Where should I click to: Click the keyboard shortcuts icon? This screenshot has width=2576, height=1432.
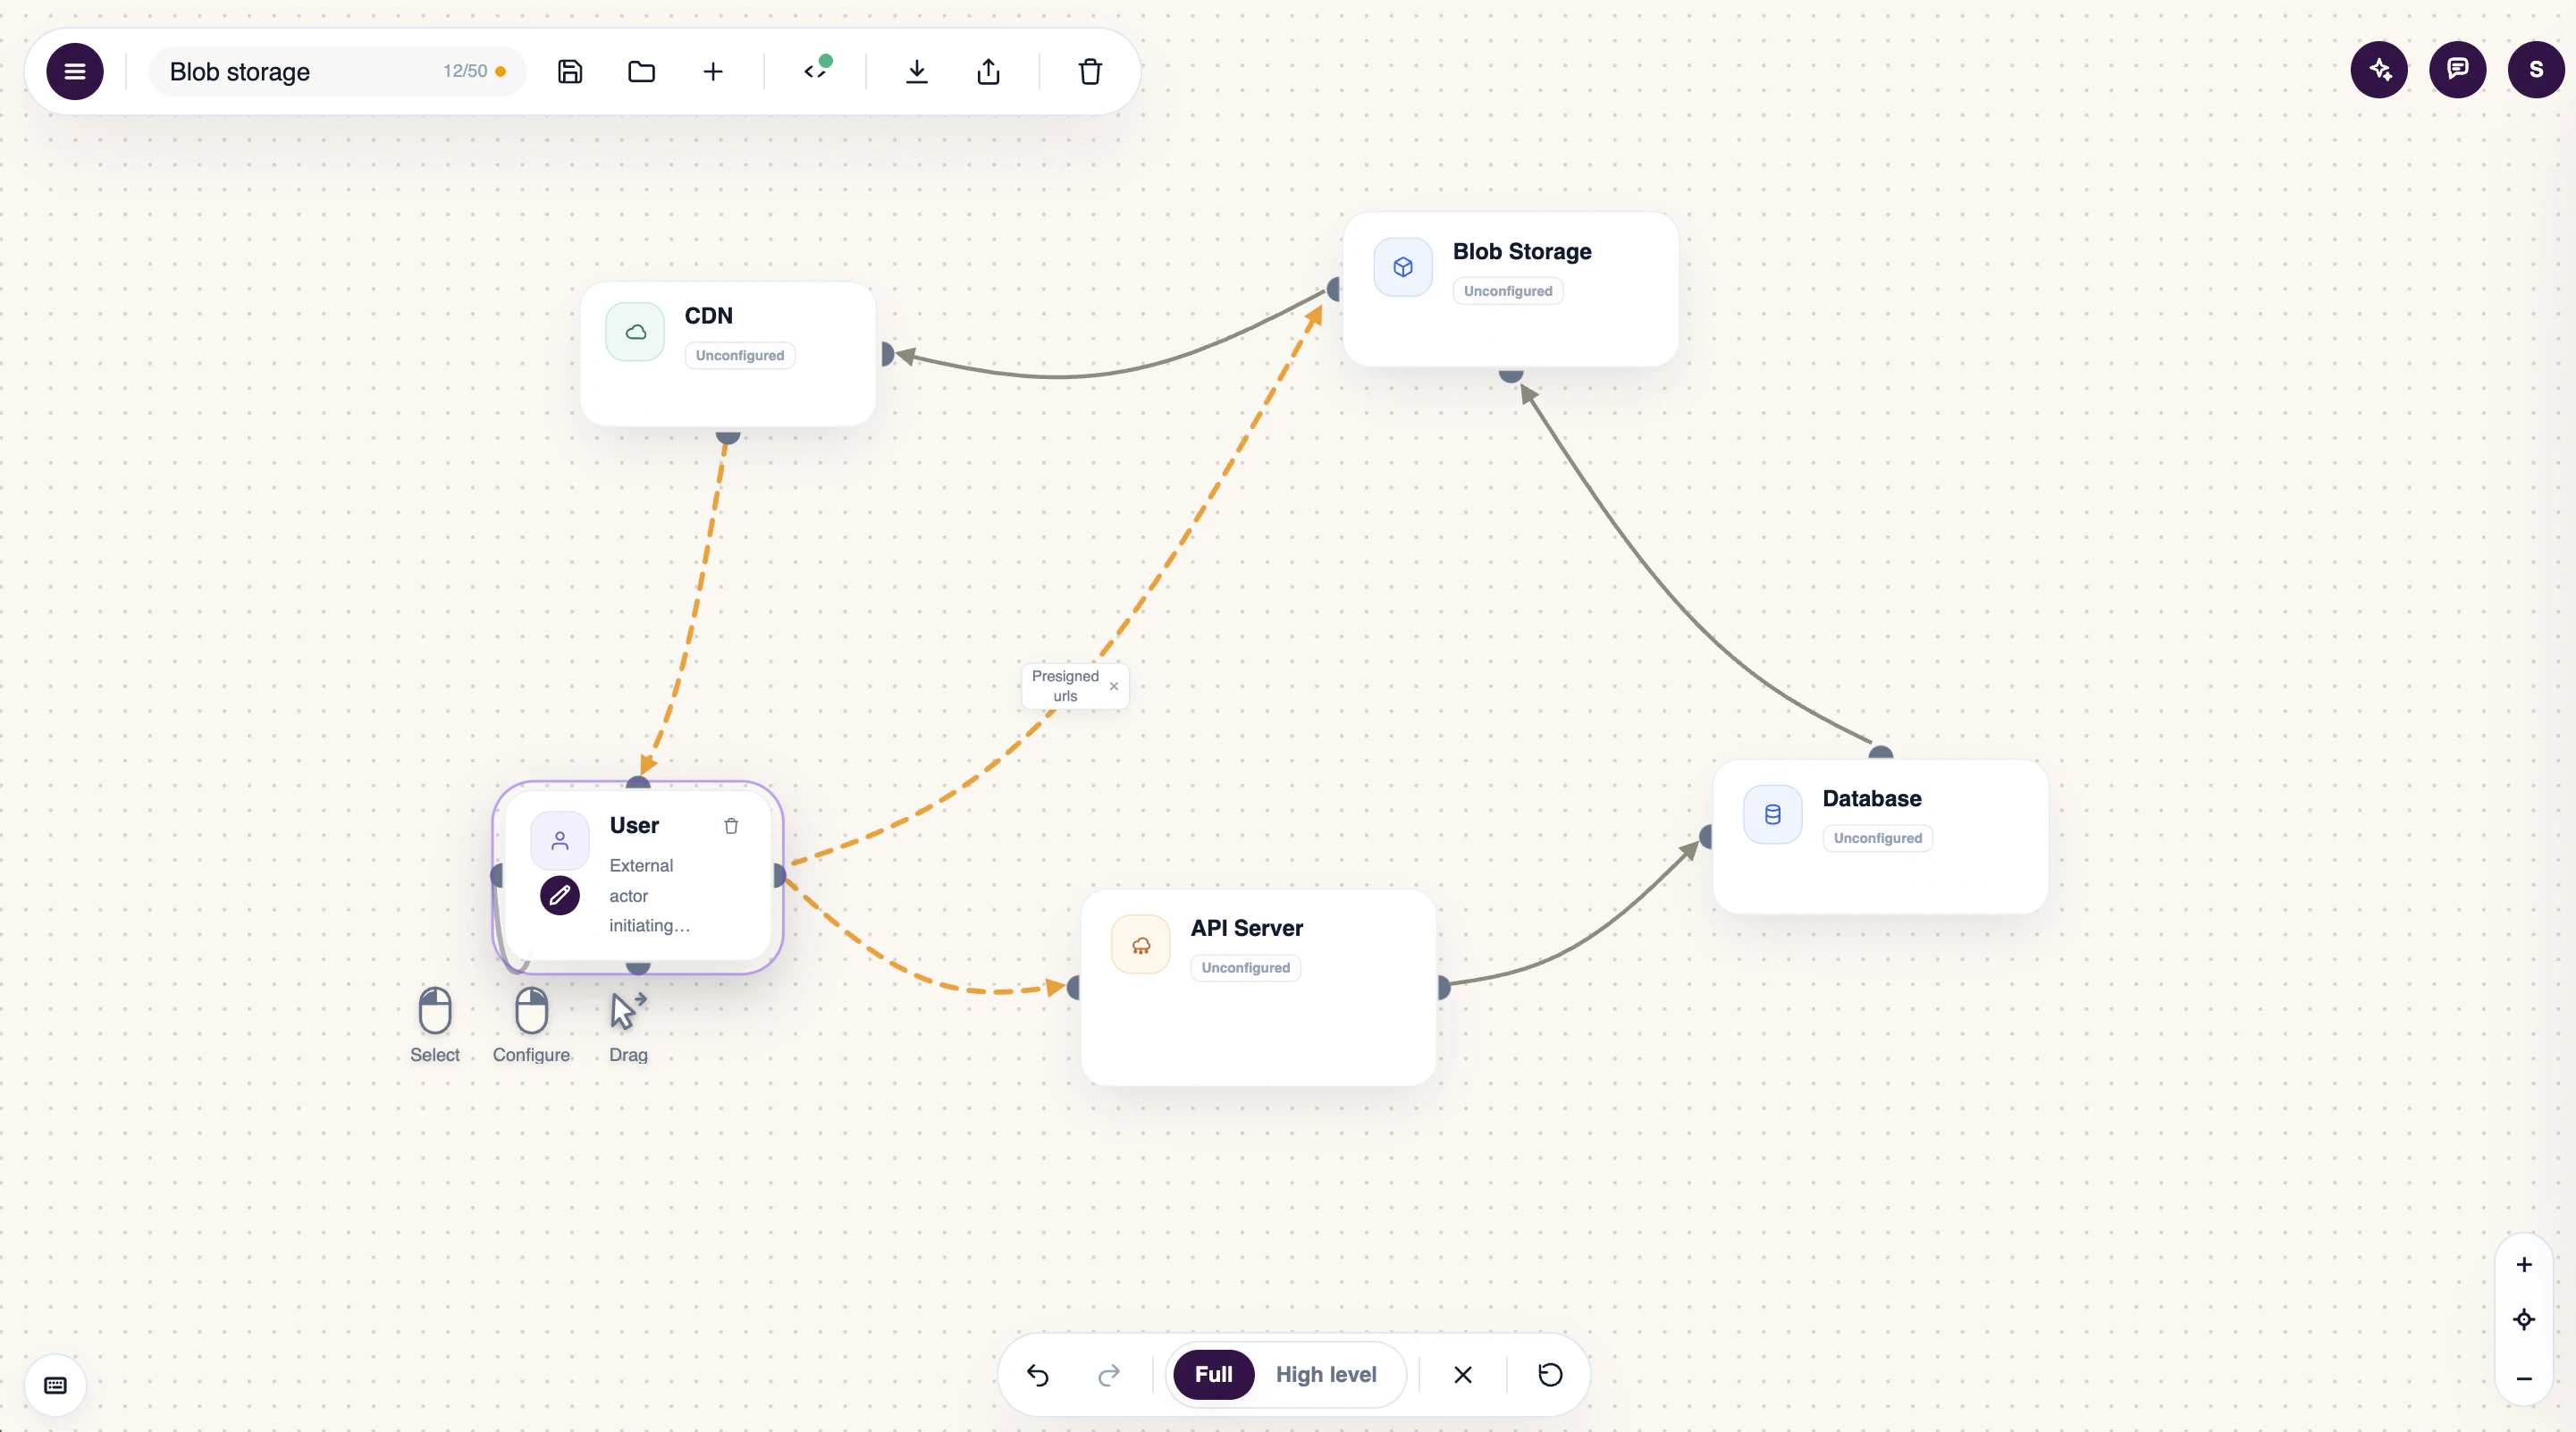tap(56, 1385)
